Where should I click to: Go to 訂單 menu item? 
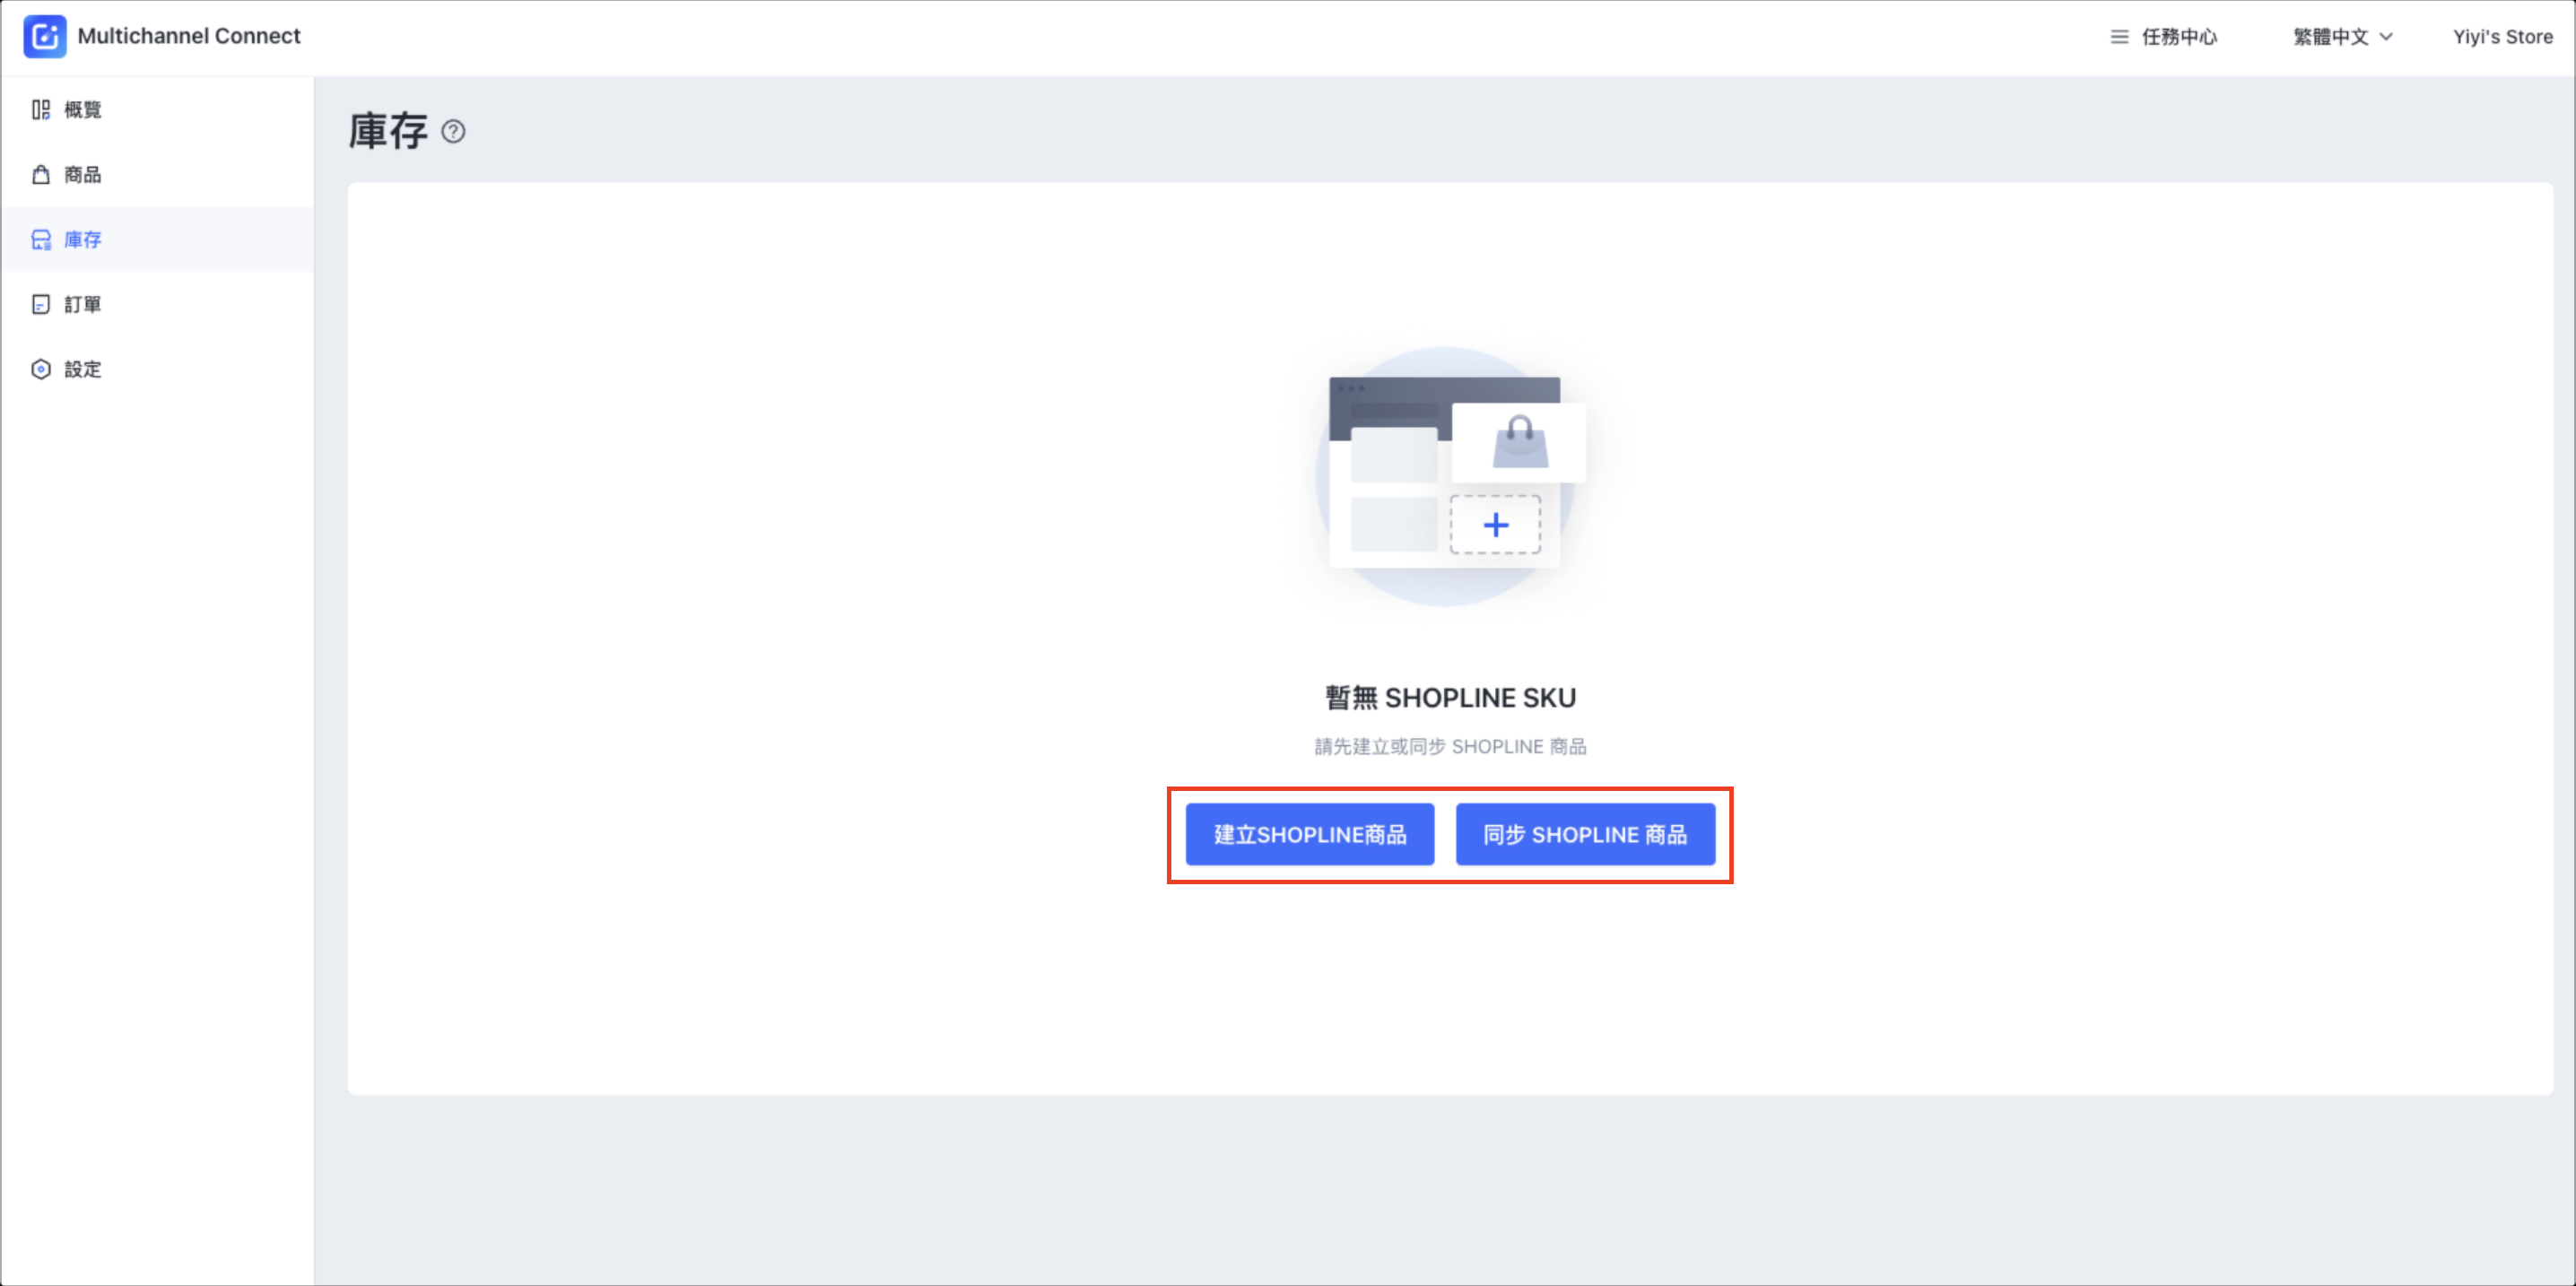[x=158, y=305]
